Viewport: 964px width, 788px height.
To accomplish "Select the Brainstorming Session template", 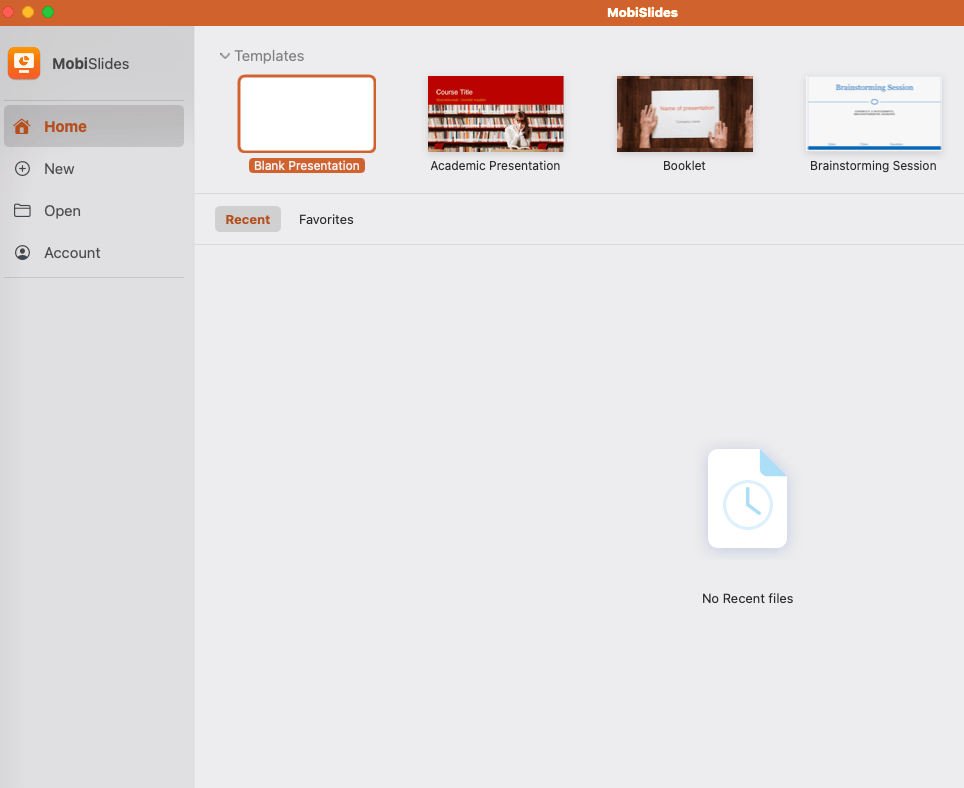I will (x=873, y=114).
